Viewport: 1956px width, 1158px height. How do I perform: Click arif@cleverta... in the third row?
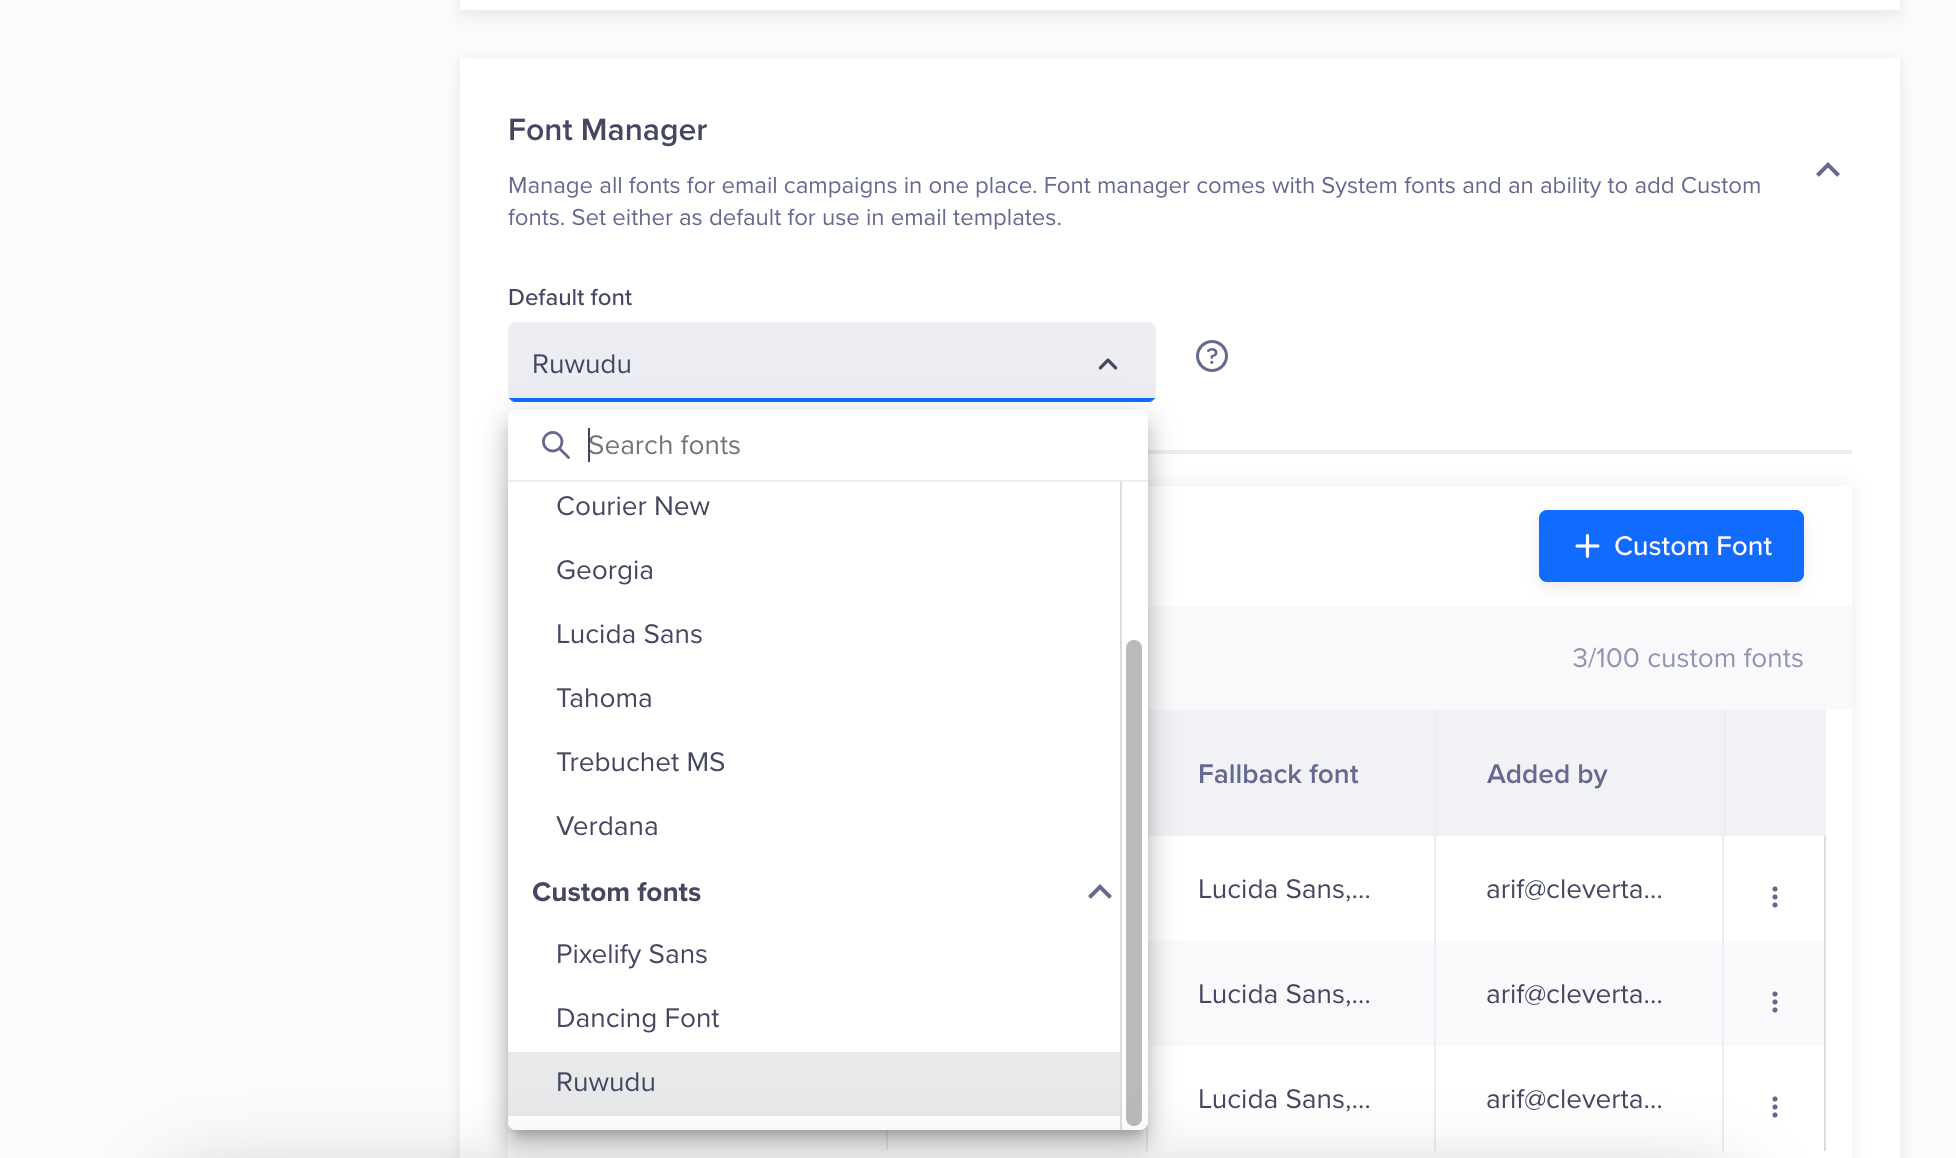coord(1574,1099)
